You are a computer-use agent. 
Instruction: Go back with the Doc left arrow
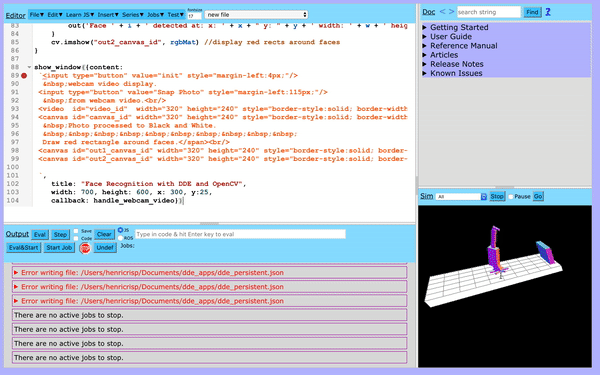pyautogui.click(x=442, y=12)
